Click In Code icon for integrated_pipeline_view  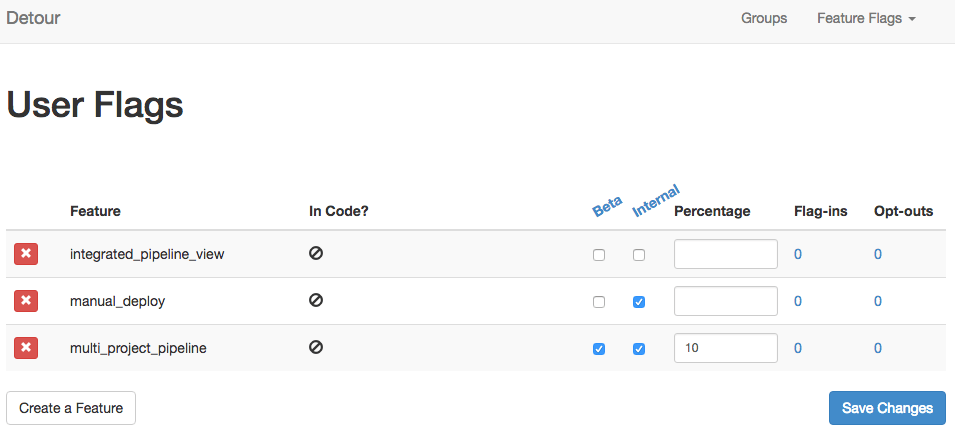point(316,253)
